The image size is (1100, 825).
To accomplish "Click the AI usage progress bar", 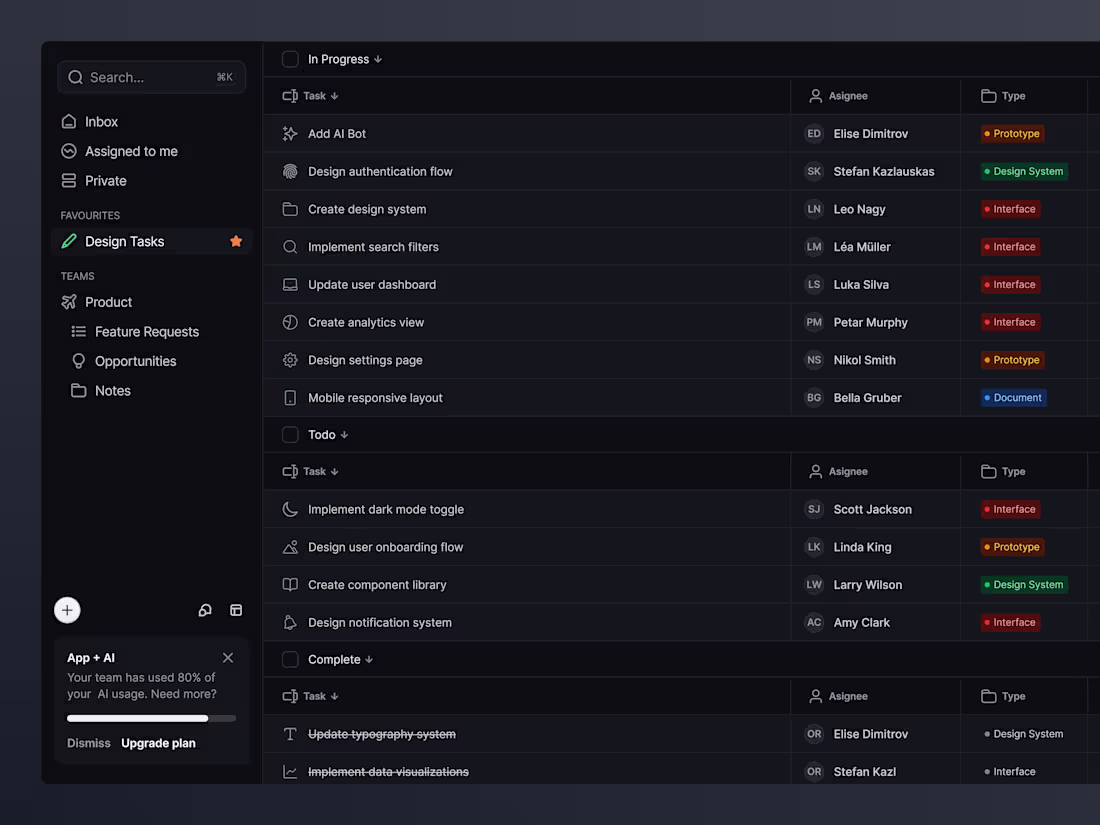I will click(151, 718).
